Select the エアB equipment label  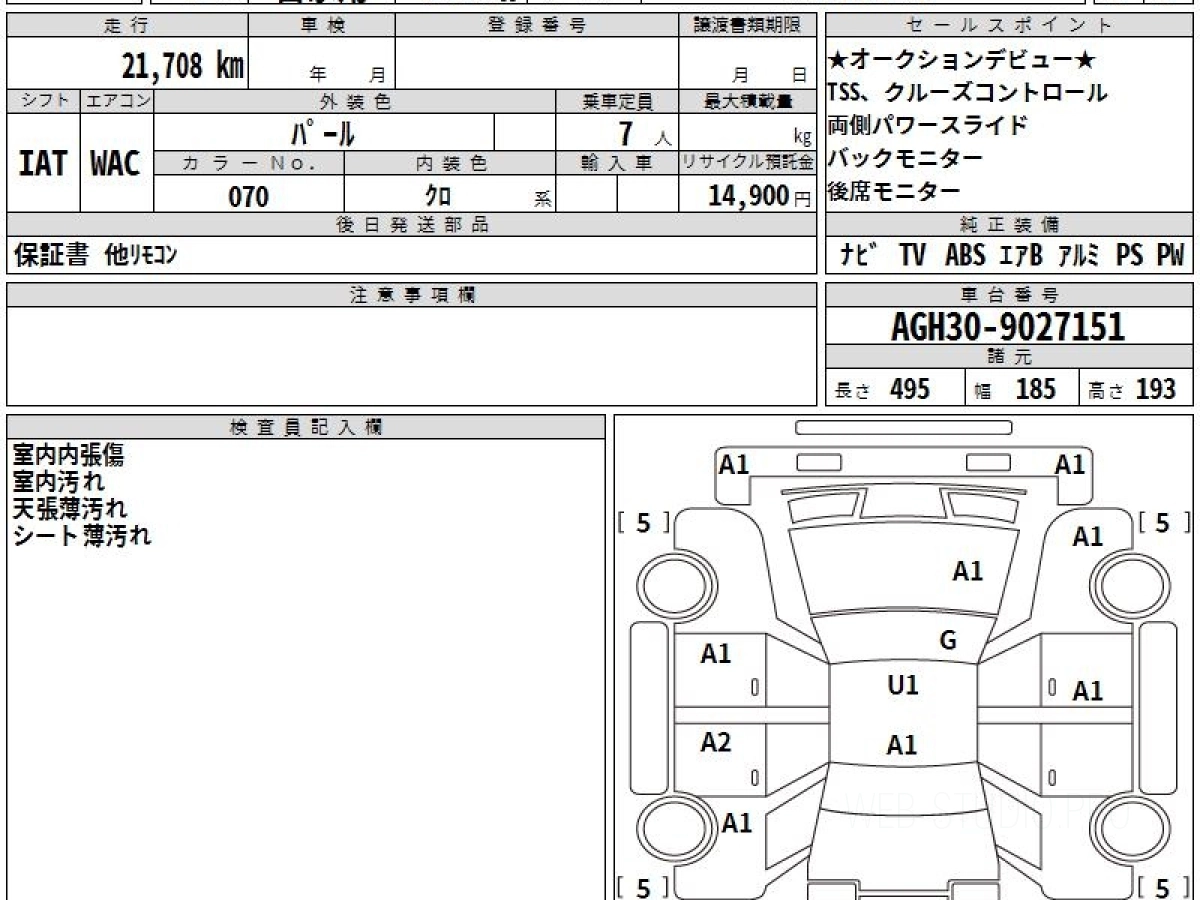1021,256
